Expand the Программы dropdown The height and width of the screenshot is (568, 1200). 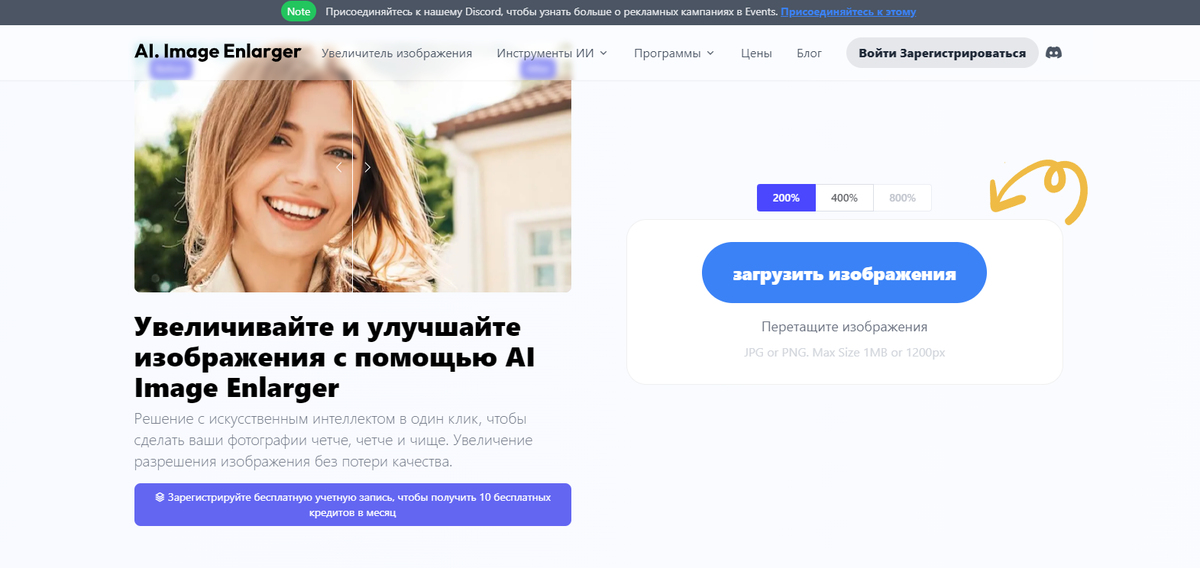click(x=674, y=53)
